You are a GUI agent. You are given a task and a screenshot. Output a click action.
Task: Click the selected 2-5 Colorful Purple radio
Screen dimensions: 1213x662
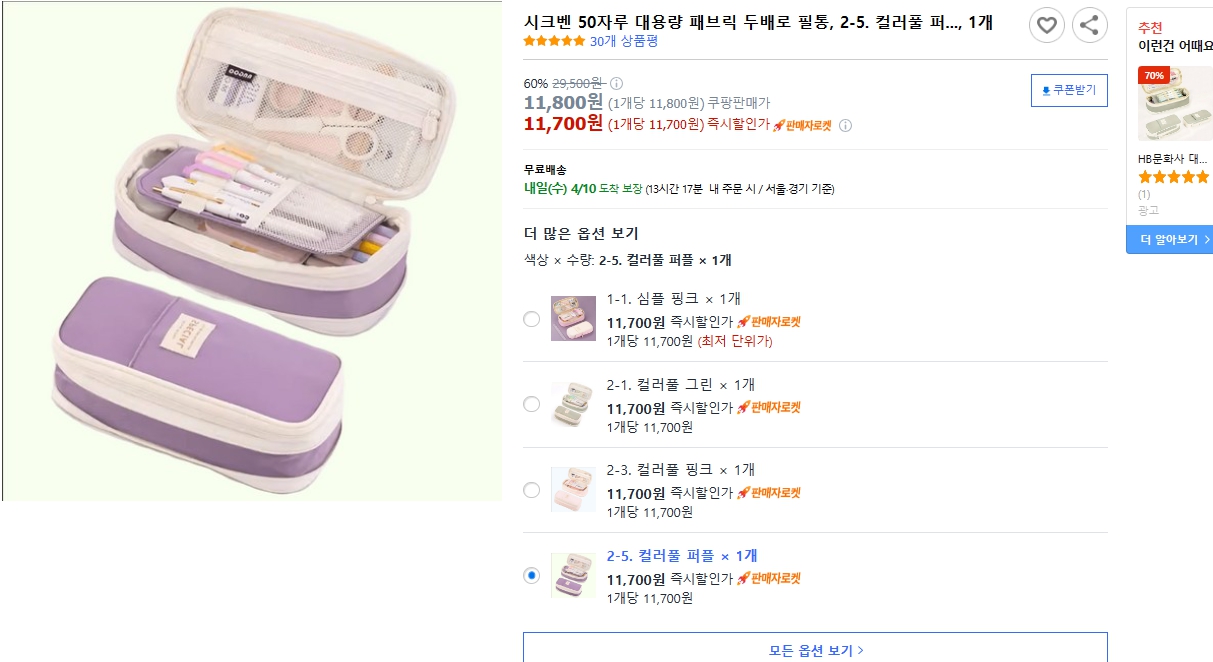(532, 575)
